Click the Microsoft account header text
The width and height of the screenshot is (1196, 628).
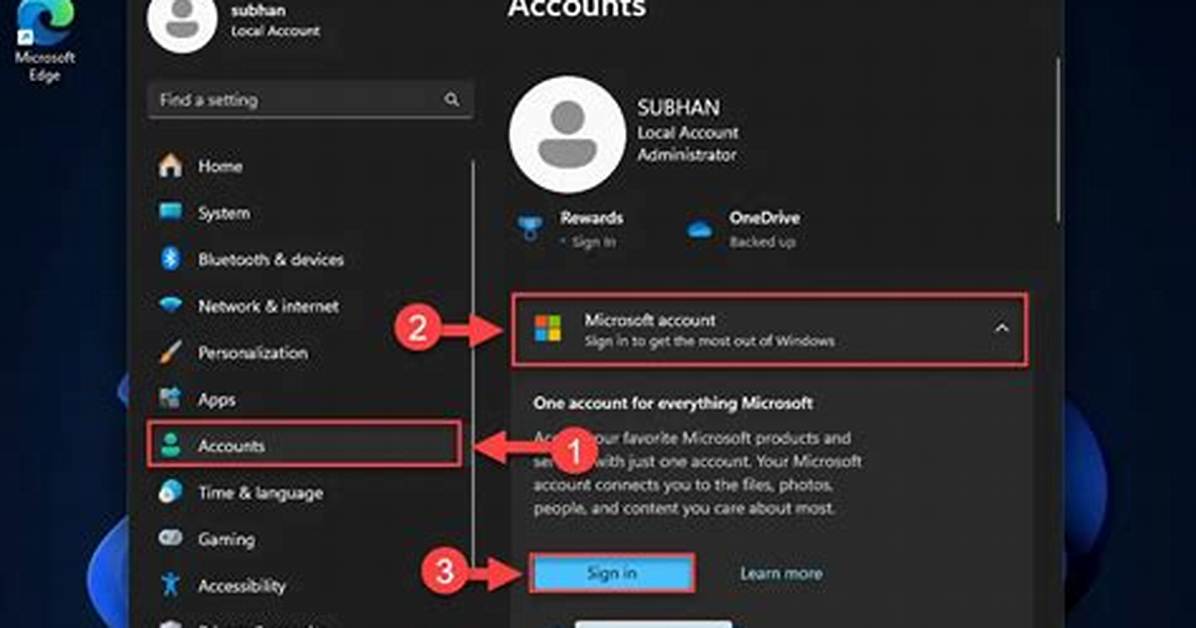[650, 320]
